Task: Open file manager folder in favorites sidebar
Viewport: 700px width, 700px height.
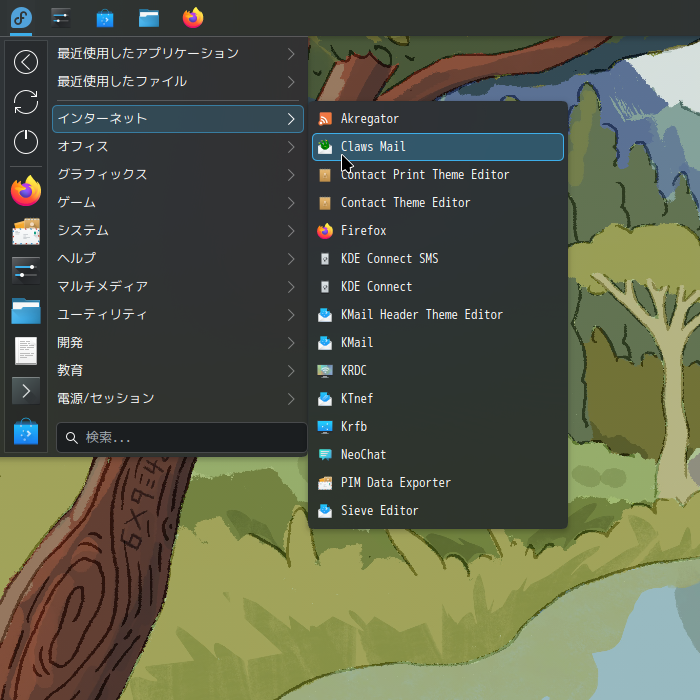Action: click(x=26, y=311)
